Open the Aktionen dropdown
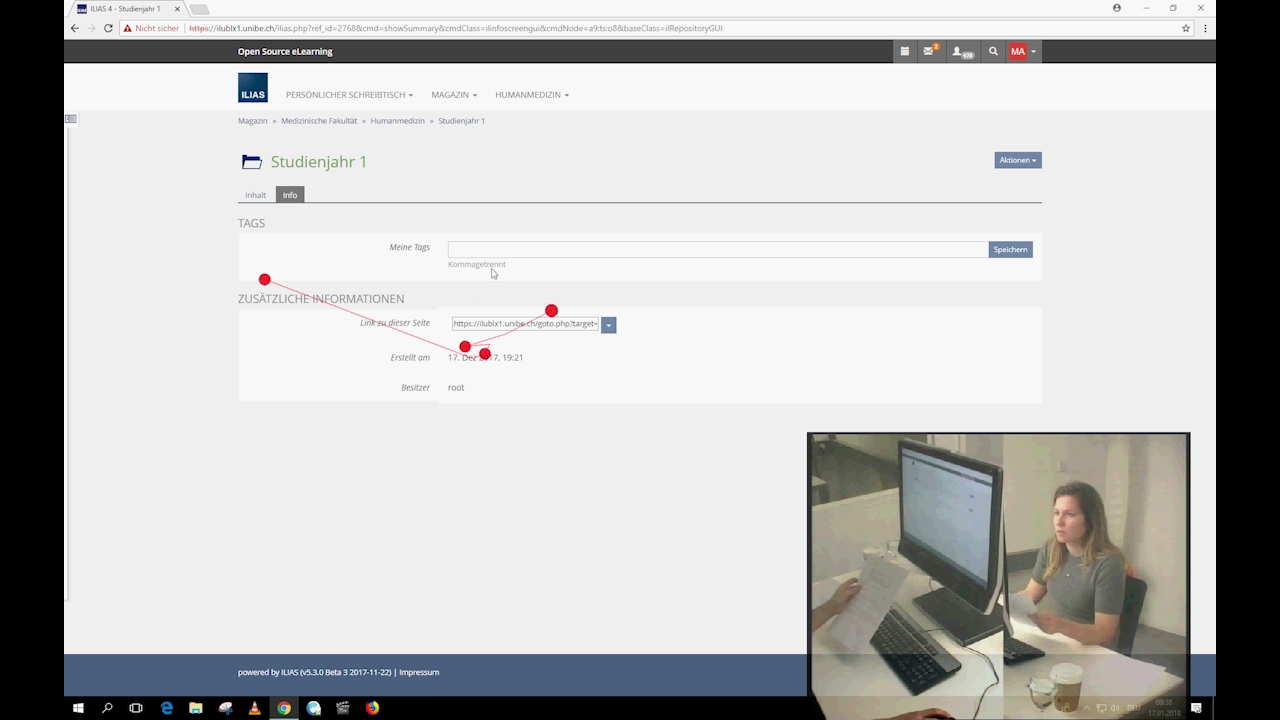This screenshot has width=1280, height=720. tap(1017, 160)
